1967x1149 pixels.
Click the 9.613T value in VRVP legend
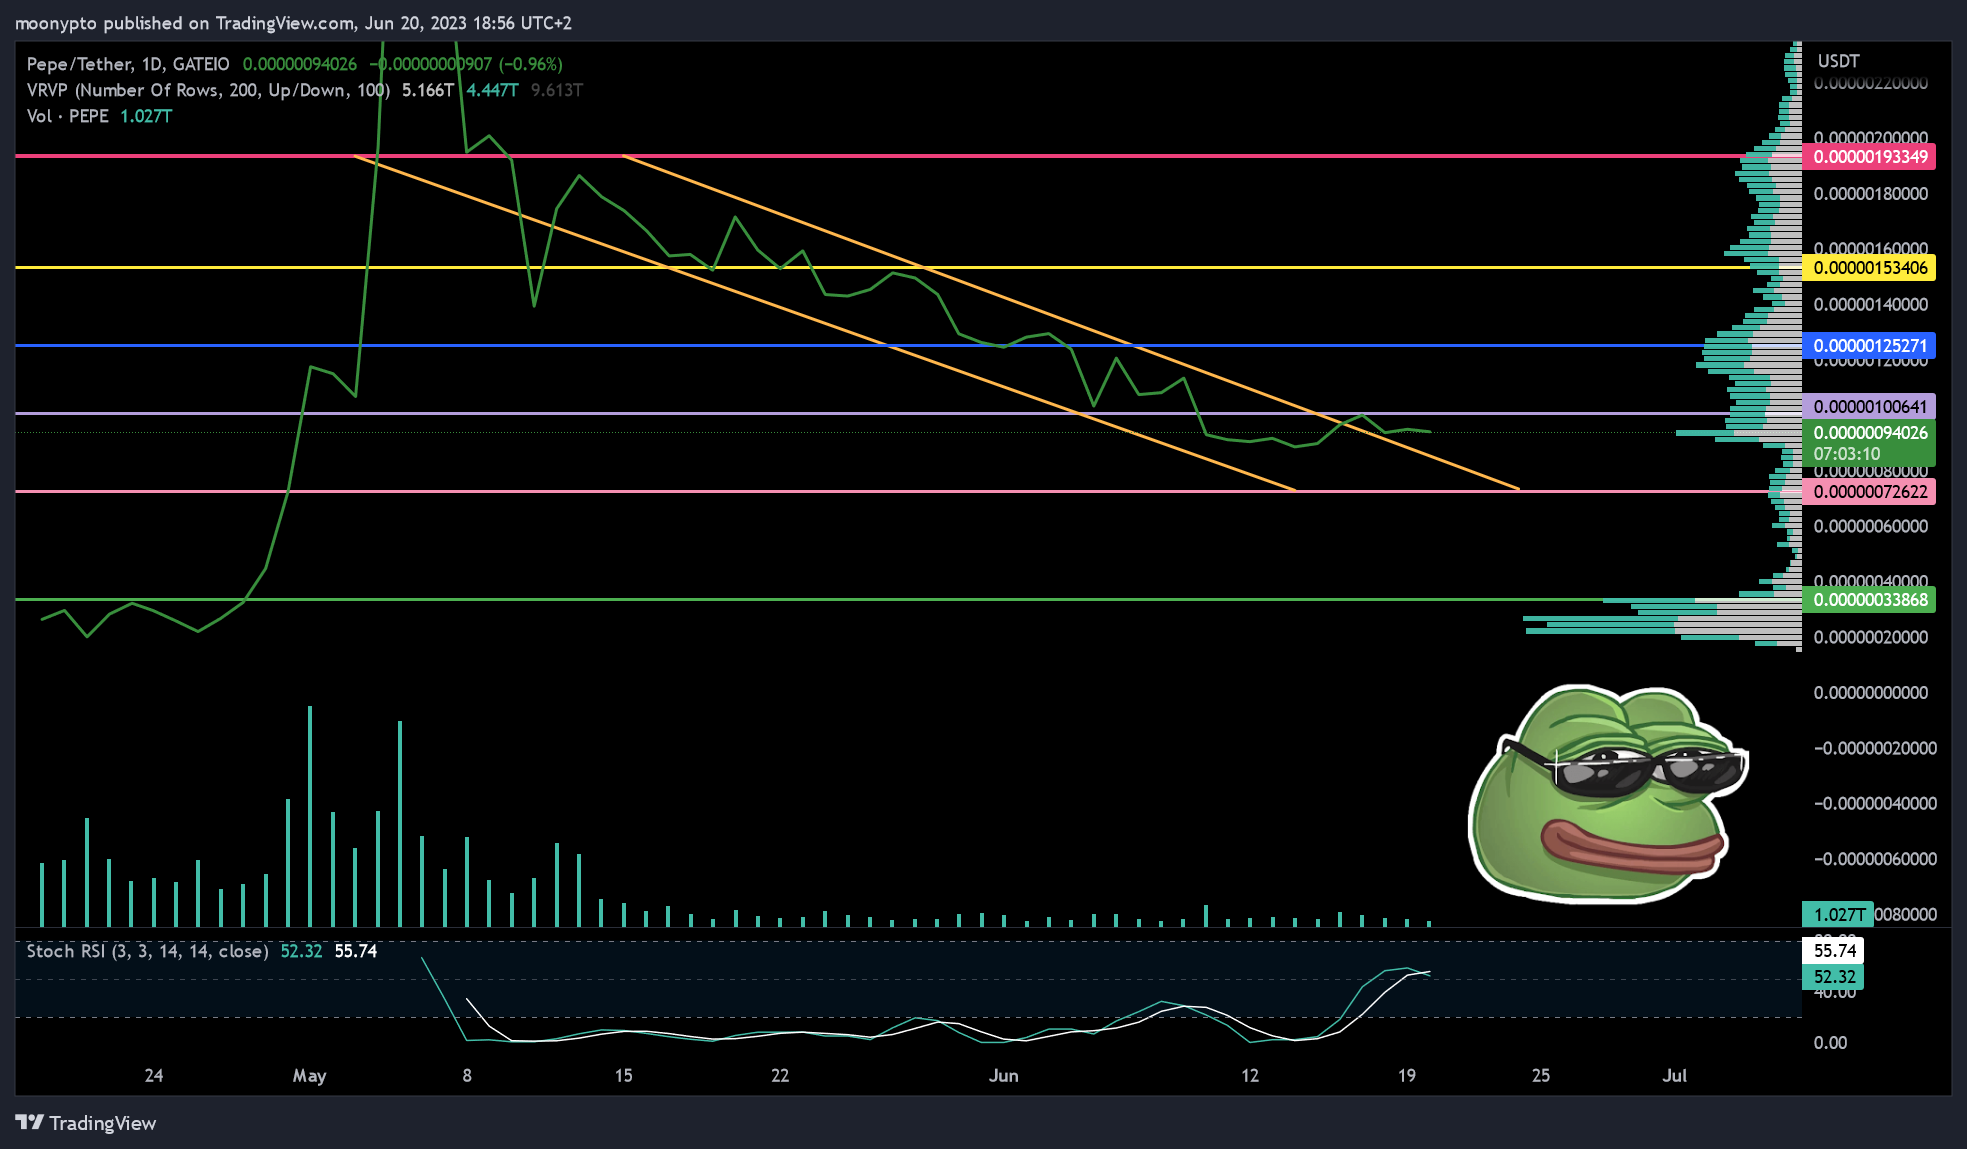coord(557,90)
